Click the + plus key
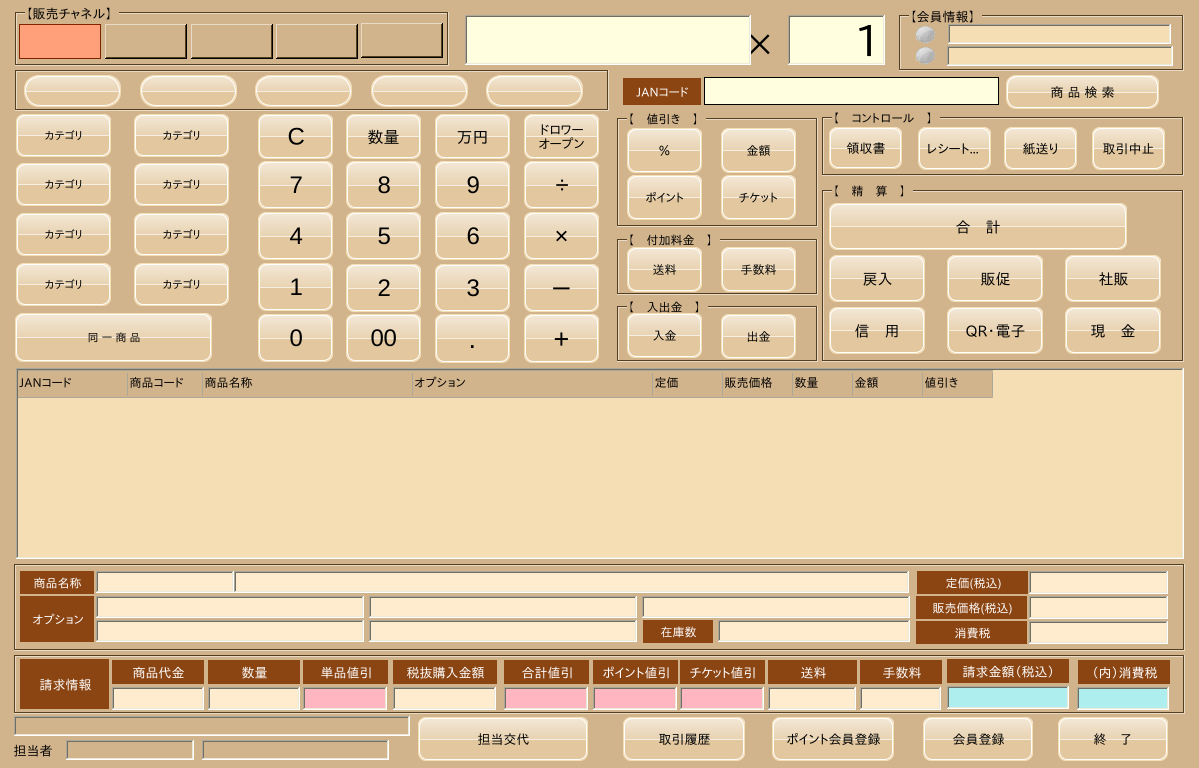Screen dimensions: 1199x768 click(x=561, y=338)
